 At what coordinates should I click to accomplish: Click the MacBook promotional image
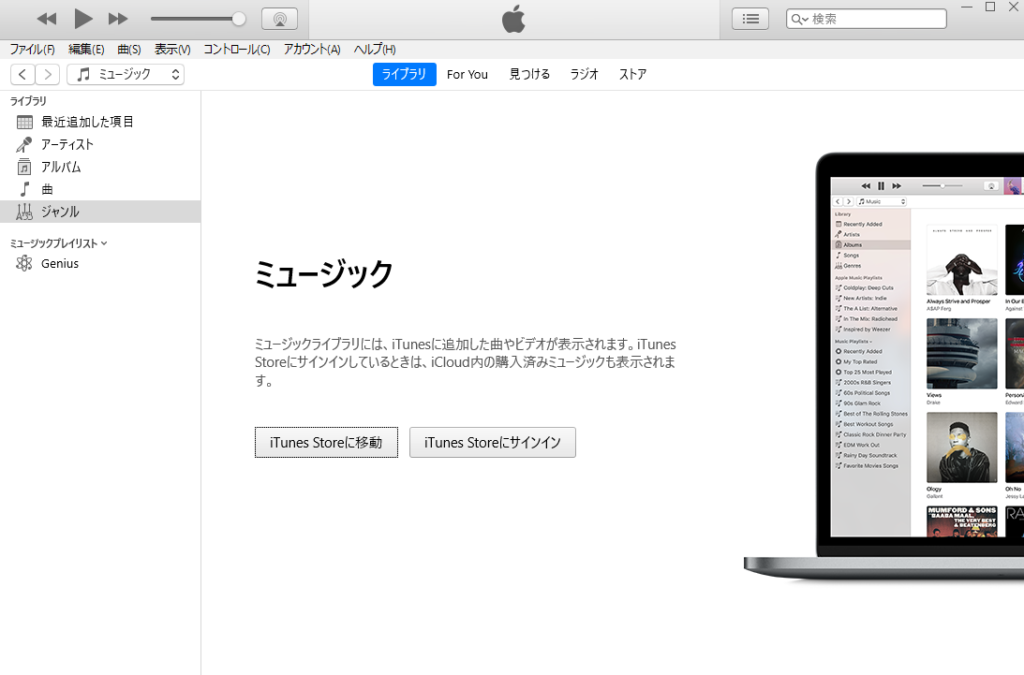(x=884, y=366)
